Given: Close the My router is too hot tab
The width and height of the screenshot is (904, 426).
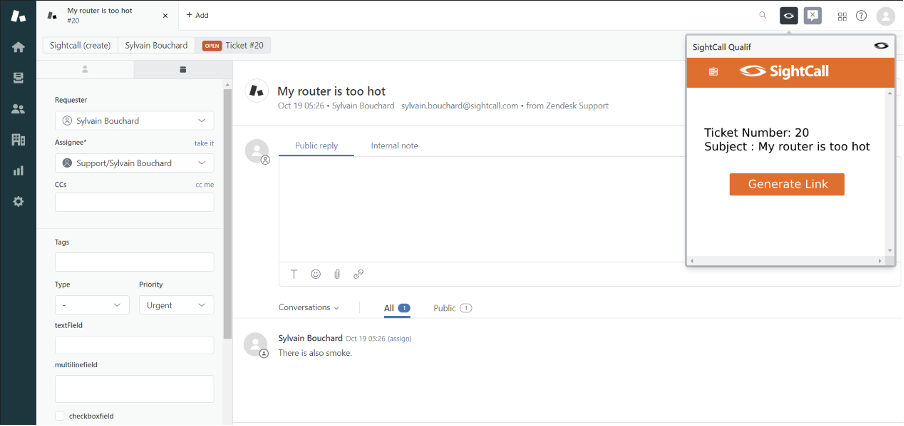Looking at the screenshot, I should [165, 16].
